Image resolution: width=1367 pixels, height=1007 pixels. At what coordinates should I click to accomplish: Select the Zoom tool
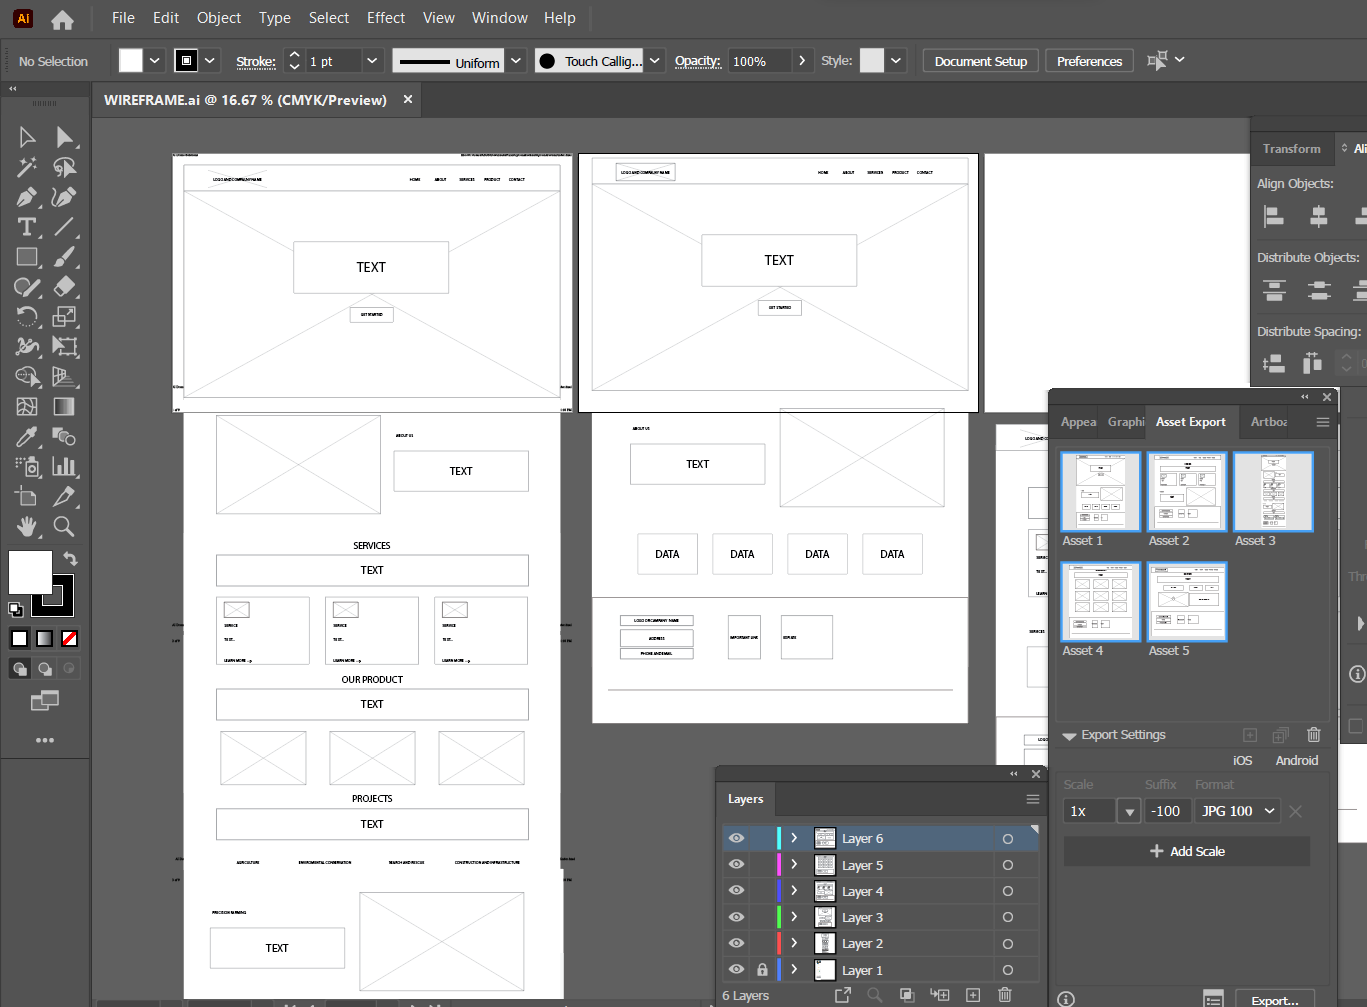pyautogui.click(x=64, y=526)
